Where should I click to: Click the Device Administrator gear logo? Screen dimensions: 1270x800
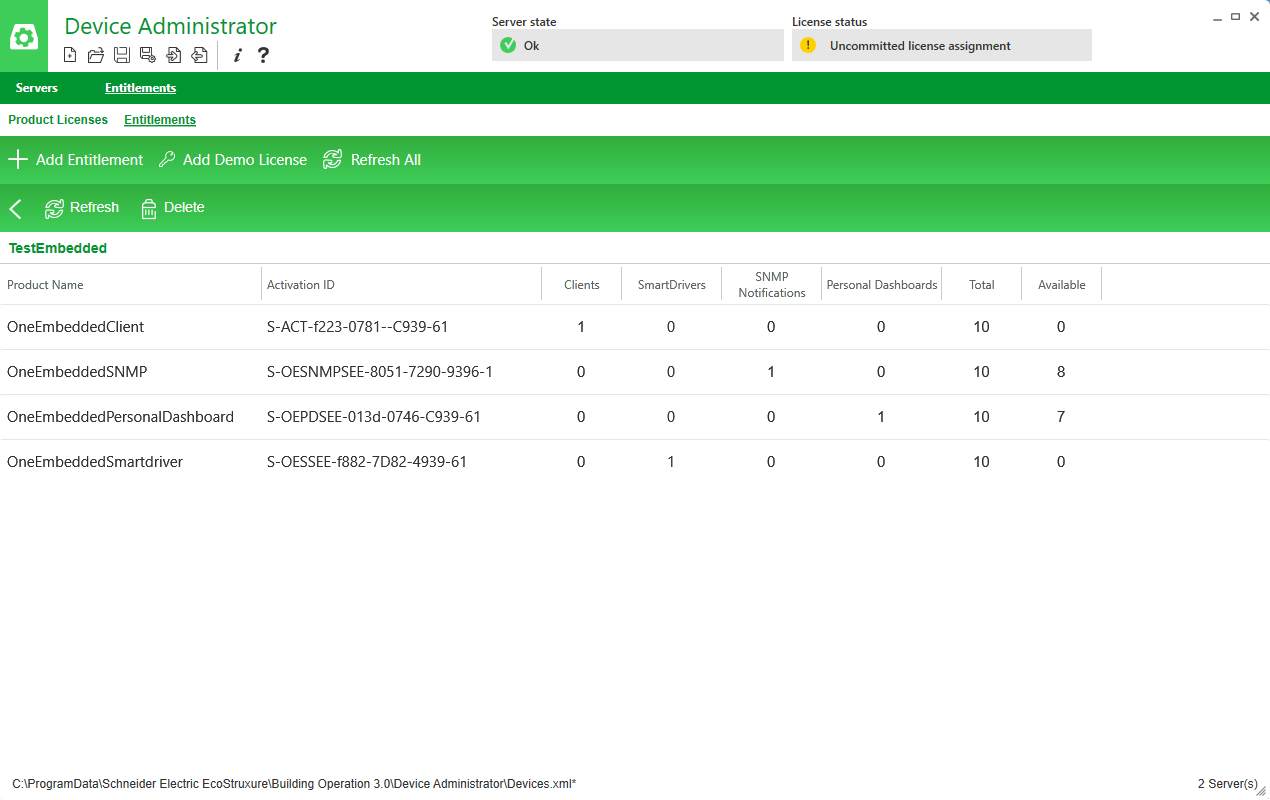click(x=24, y=37)
